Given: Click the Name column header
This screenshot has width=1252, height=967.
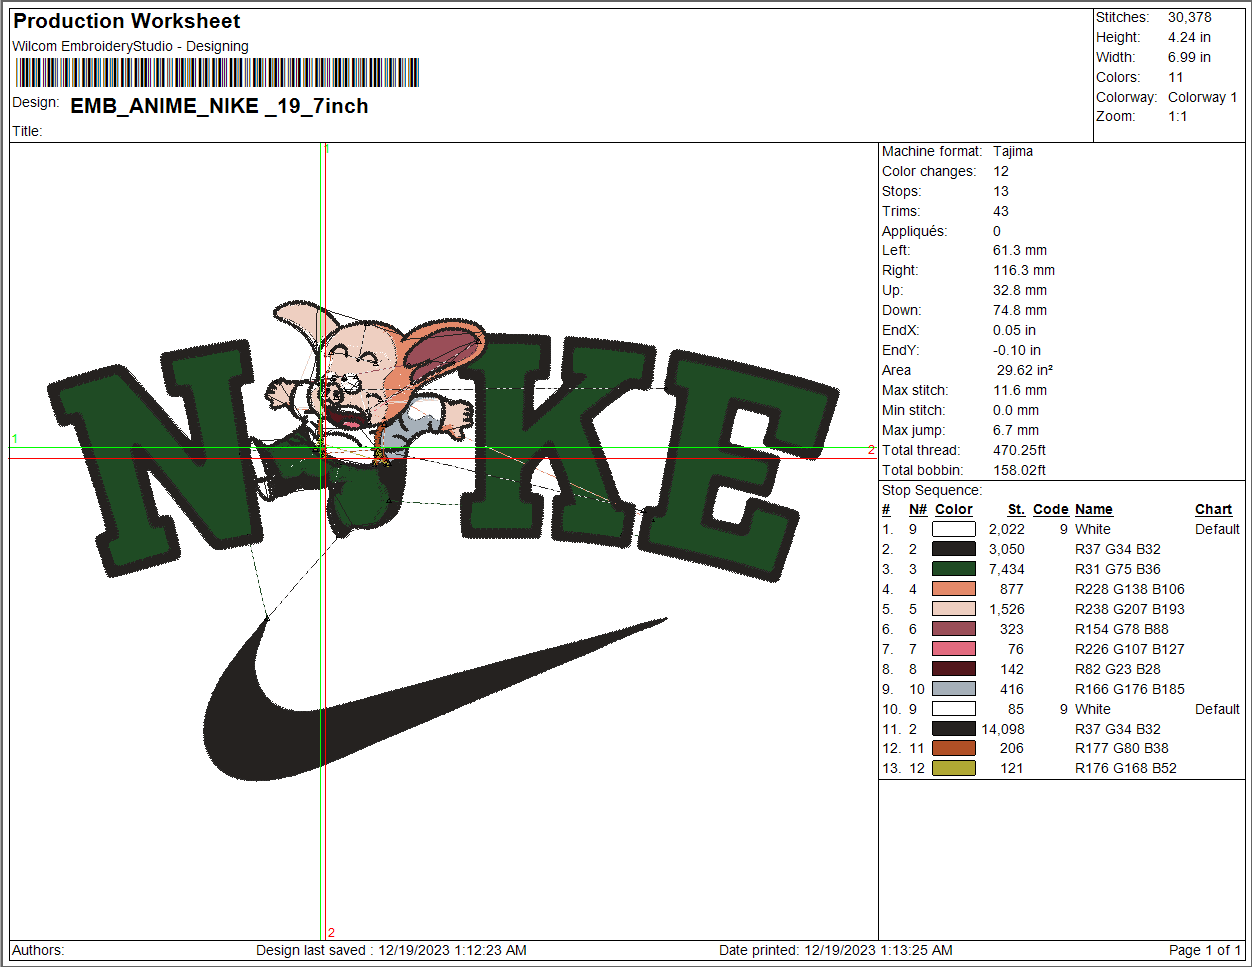Looking at the screenshot, I should 1094,509.
